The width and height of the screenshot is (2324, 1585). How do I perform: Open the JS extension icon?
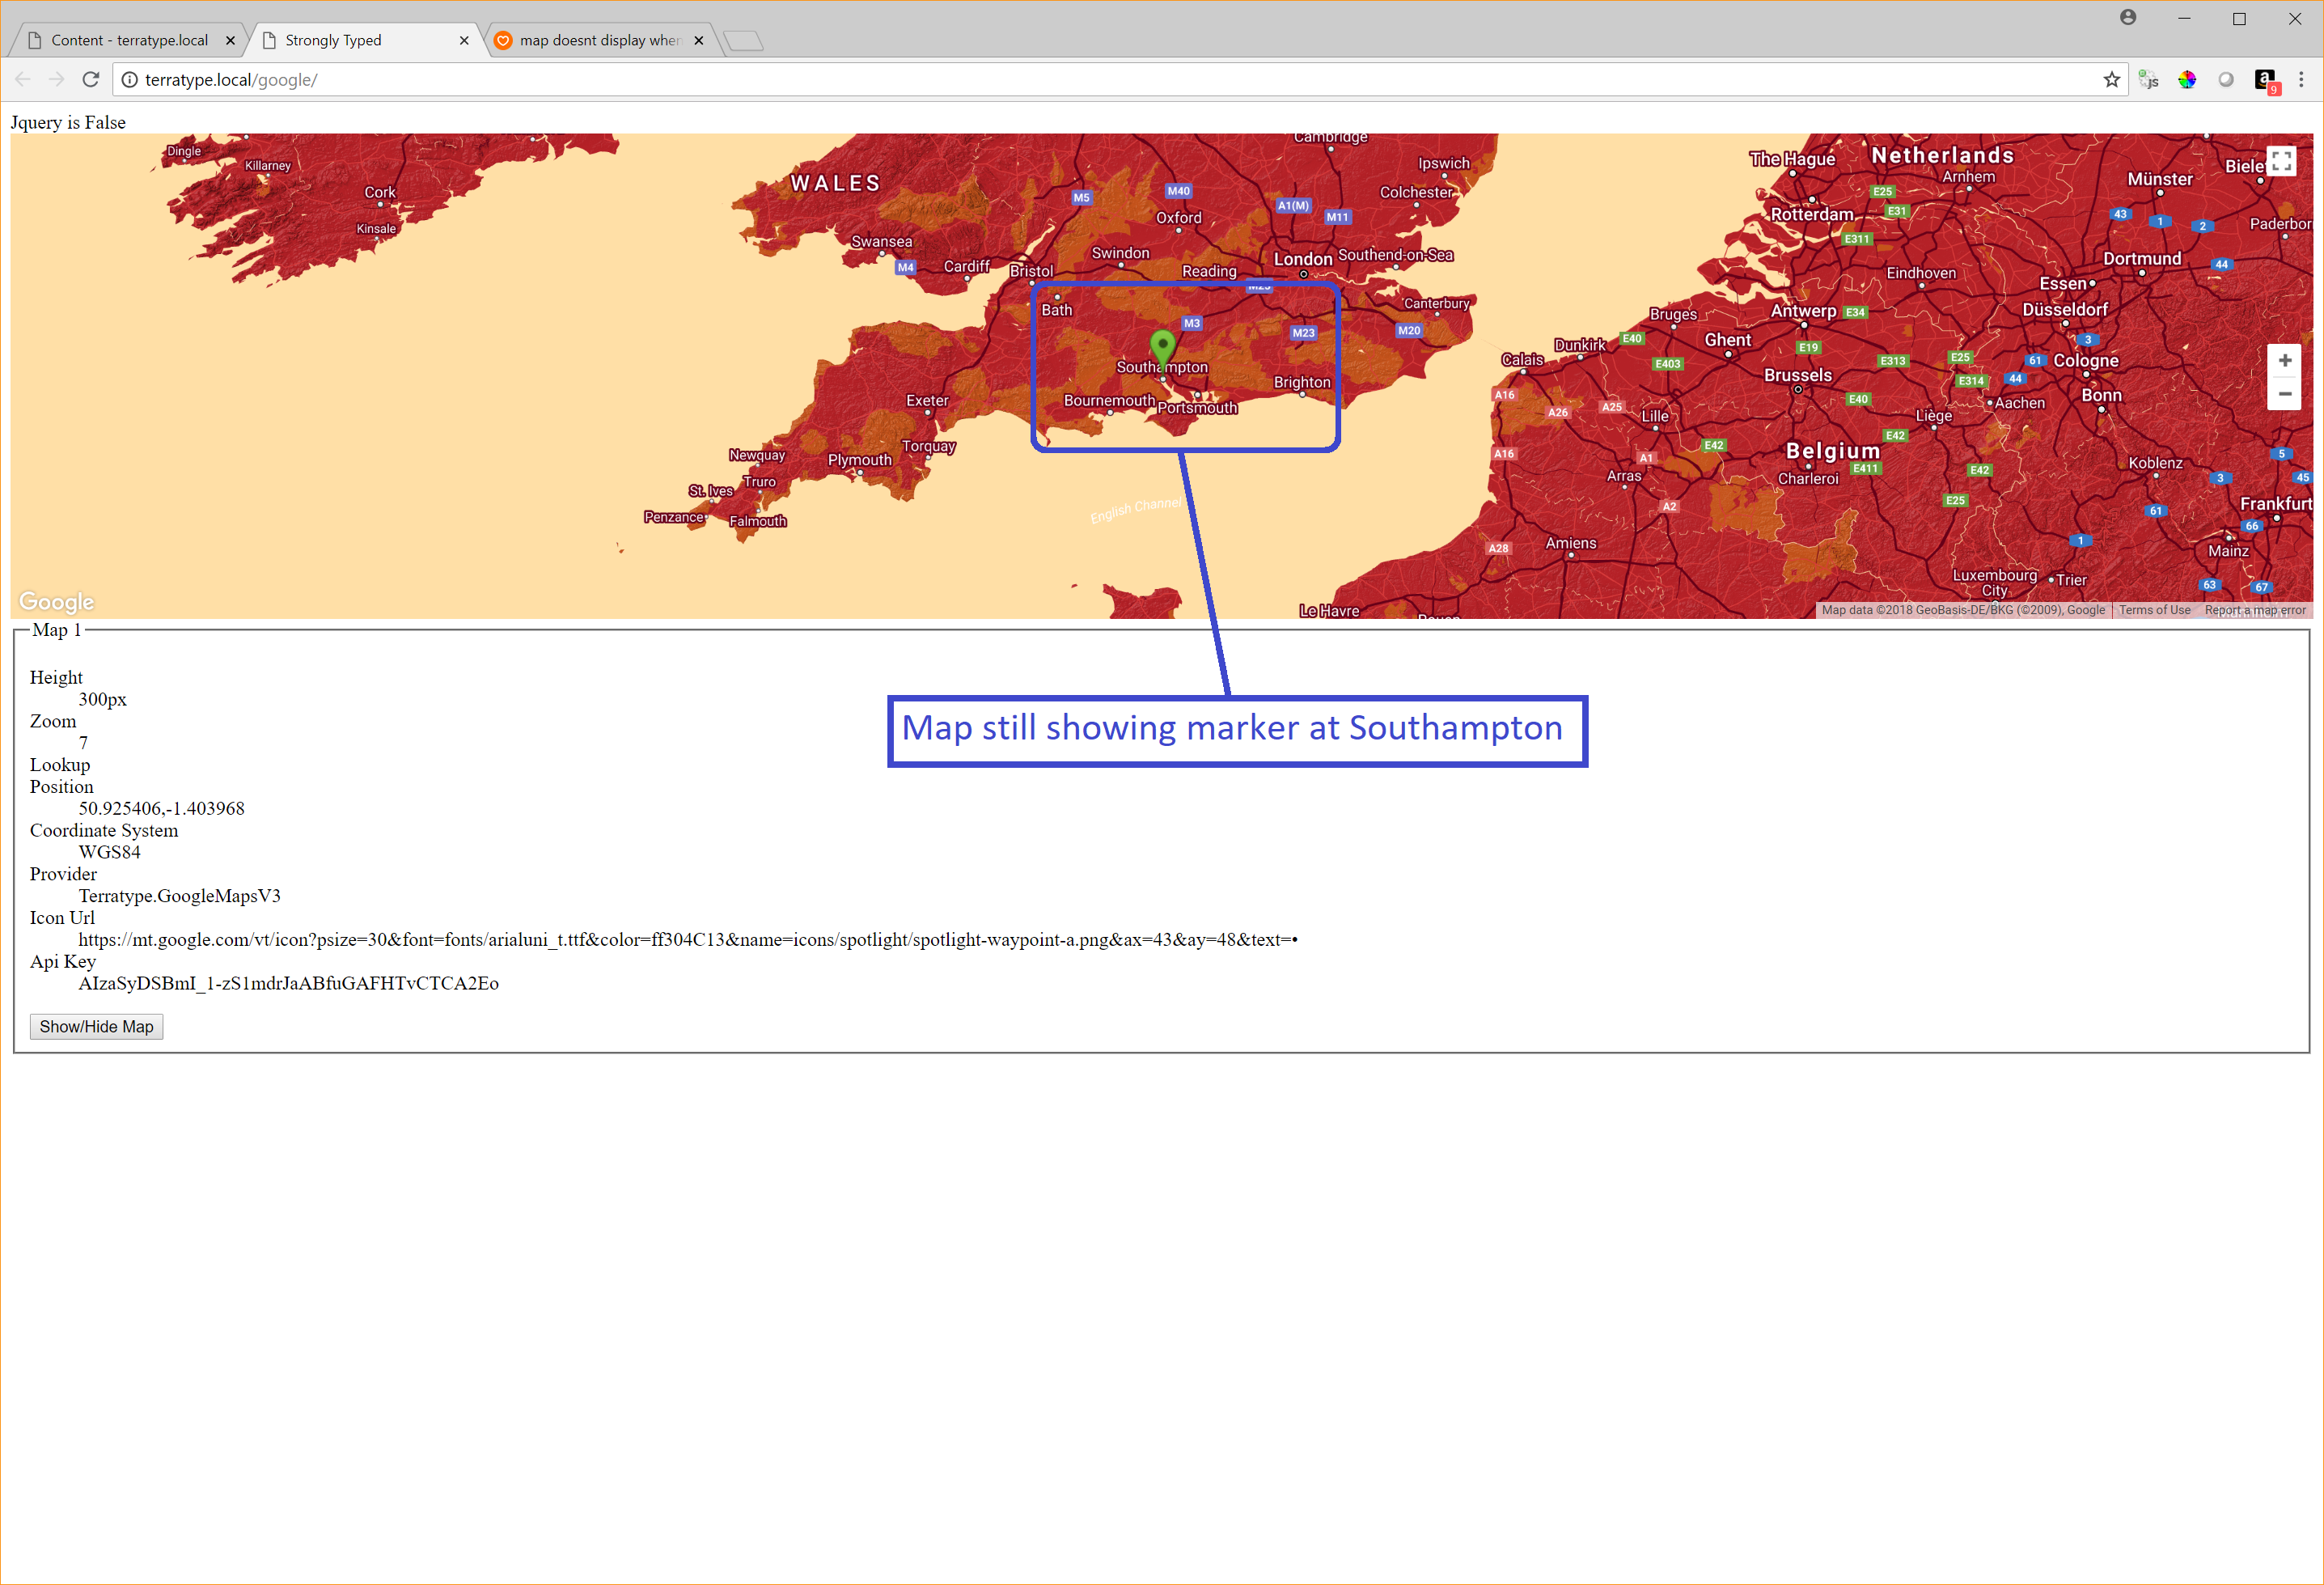2149,80
